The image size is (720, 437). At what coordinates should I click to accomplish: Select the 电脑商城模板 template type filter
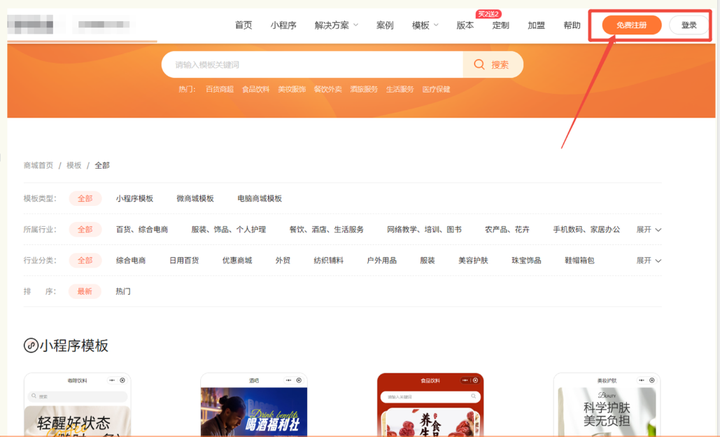click(x=260, y=199)
